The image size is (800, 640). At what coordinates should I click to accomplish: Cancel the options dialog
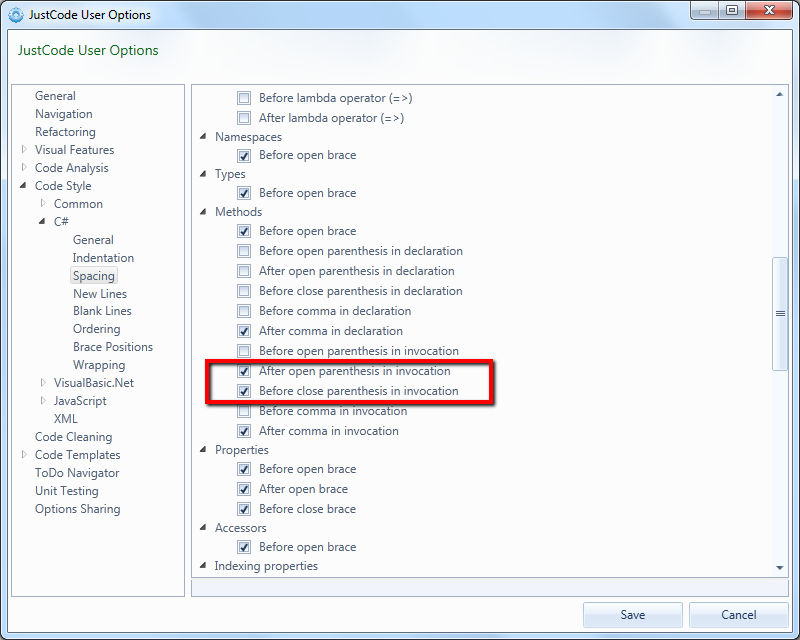click(x=738, y=615)
